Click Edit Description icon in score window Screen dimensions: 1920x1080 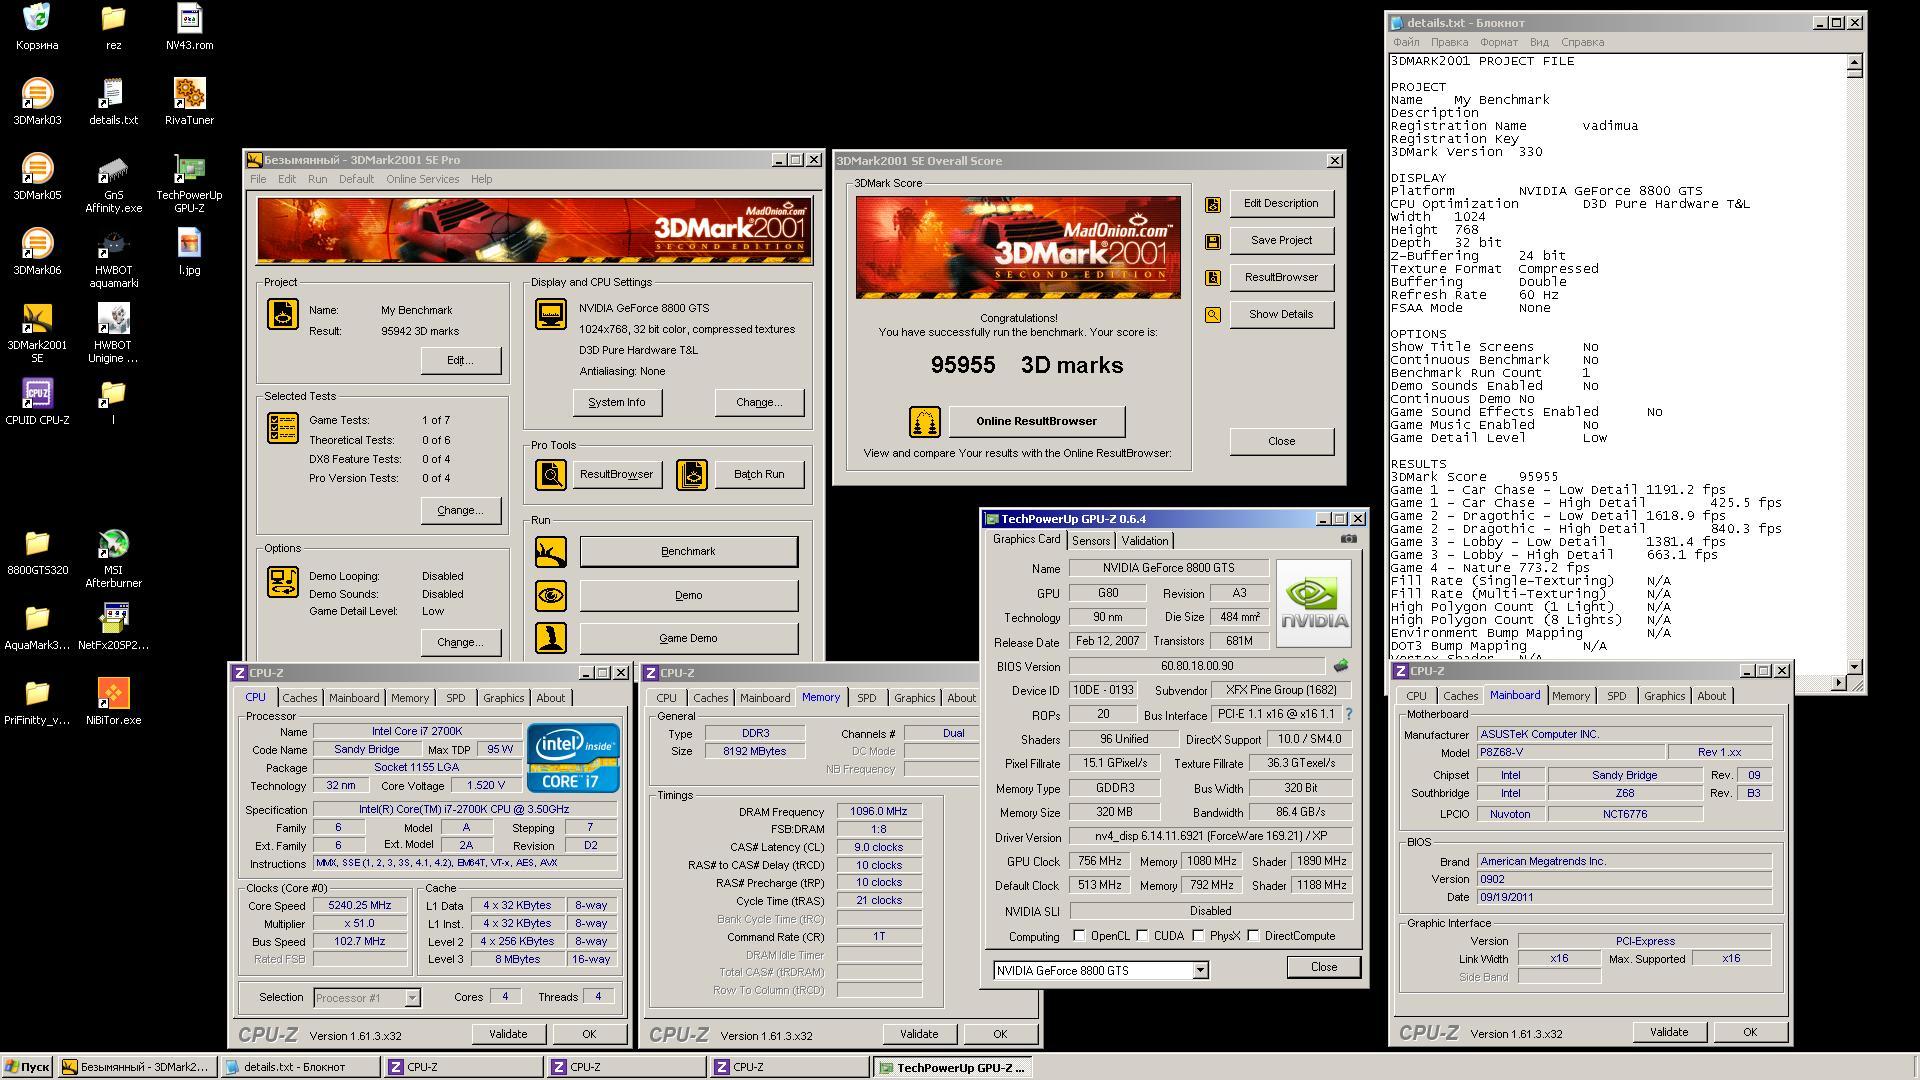pos(1213,204)
